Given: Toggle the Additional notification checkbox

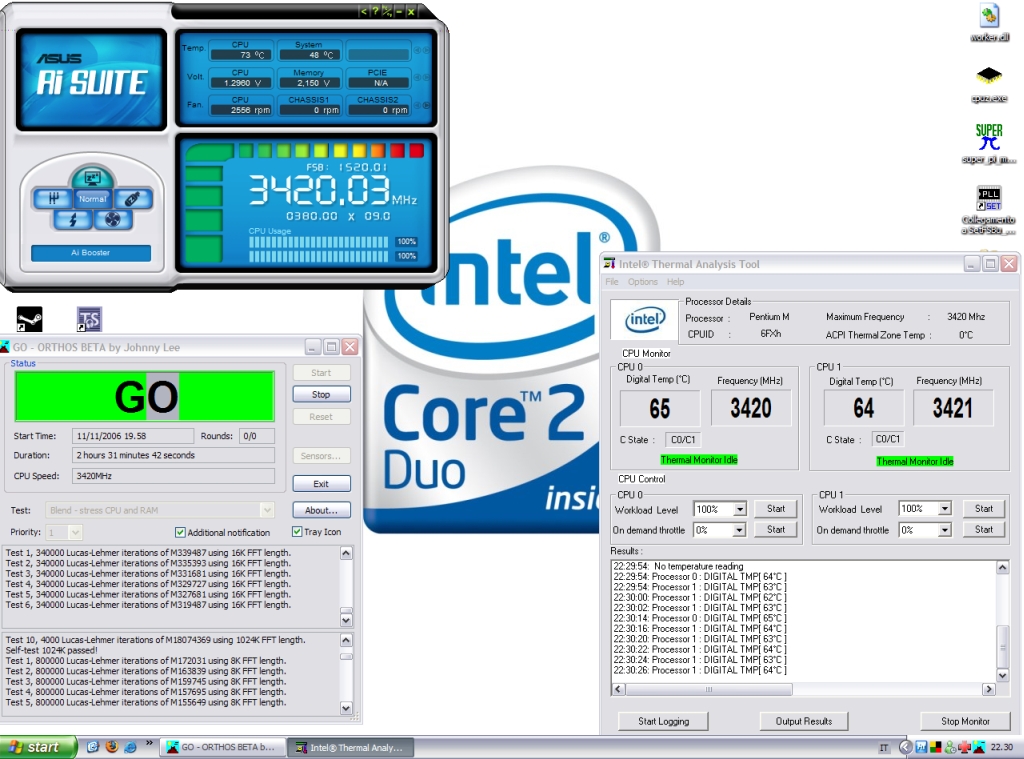Looking at the screenshot, I should (x=180, y=532).
